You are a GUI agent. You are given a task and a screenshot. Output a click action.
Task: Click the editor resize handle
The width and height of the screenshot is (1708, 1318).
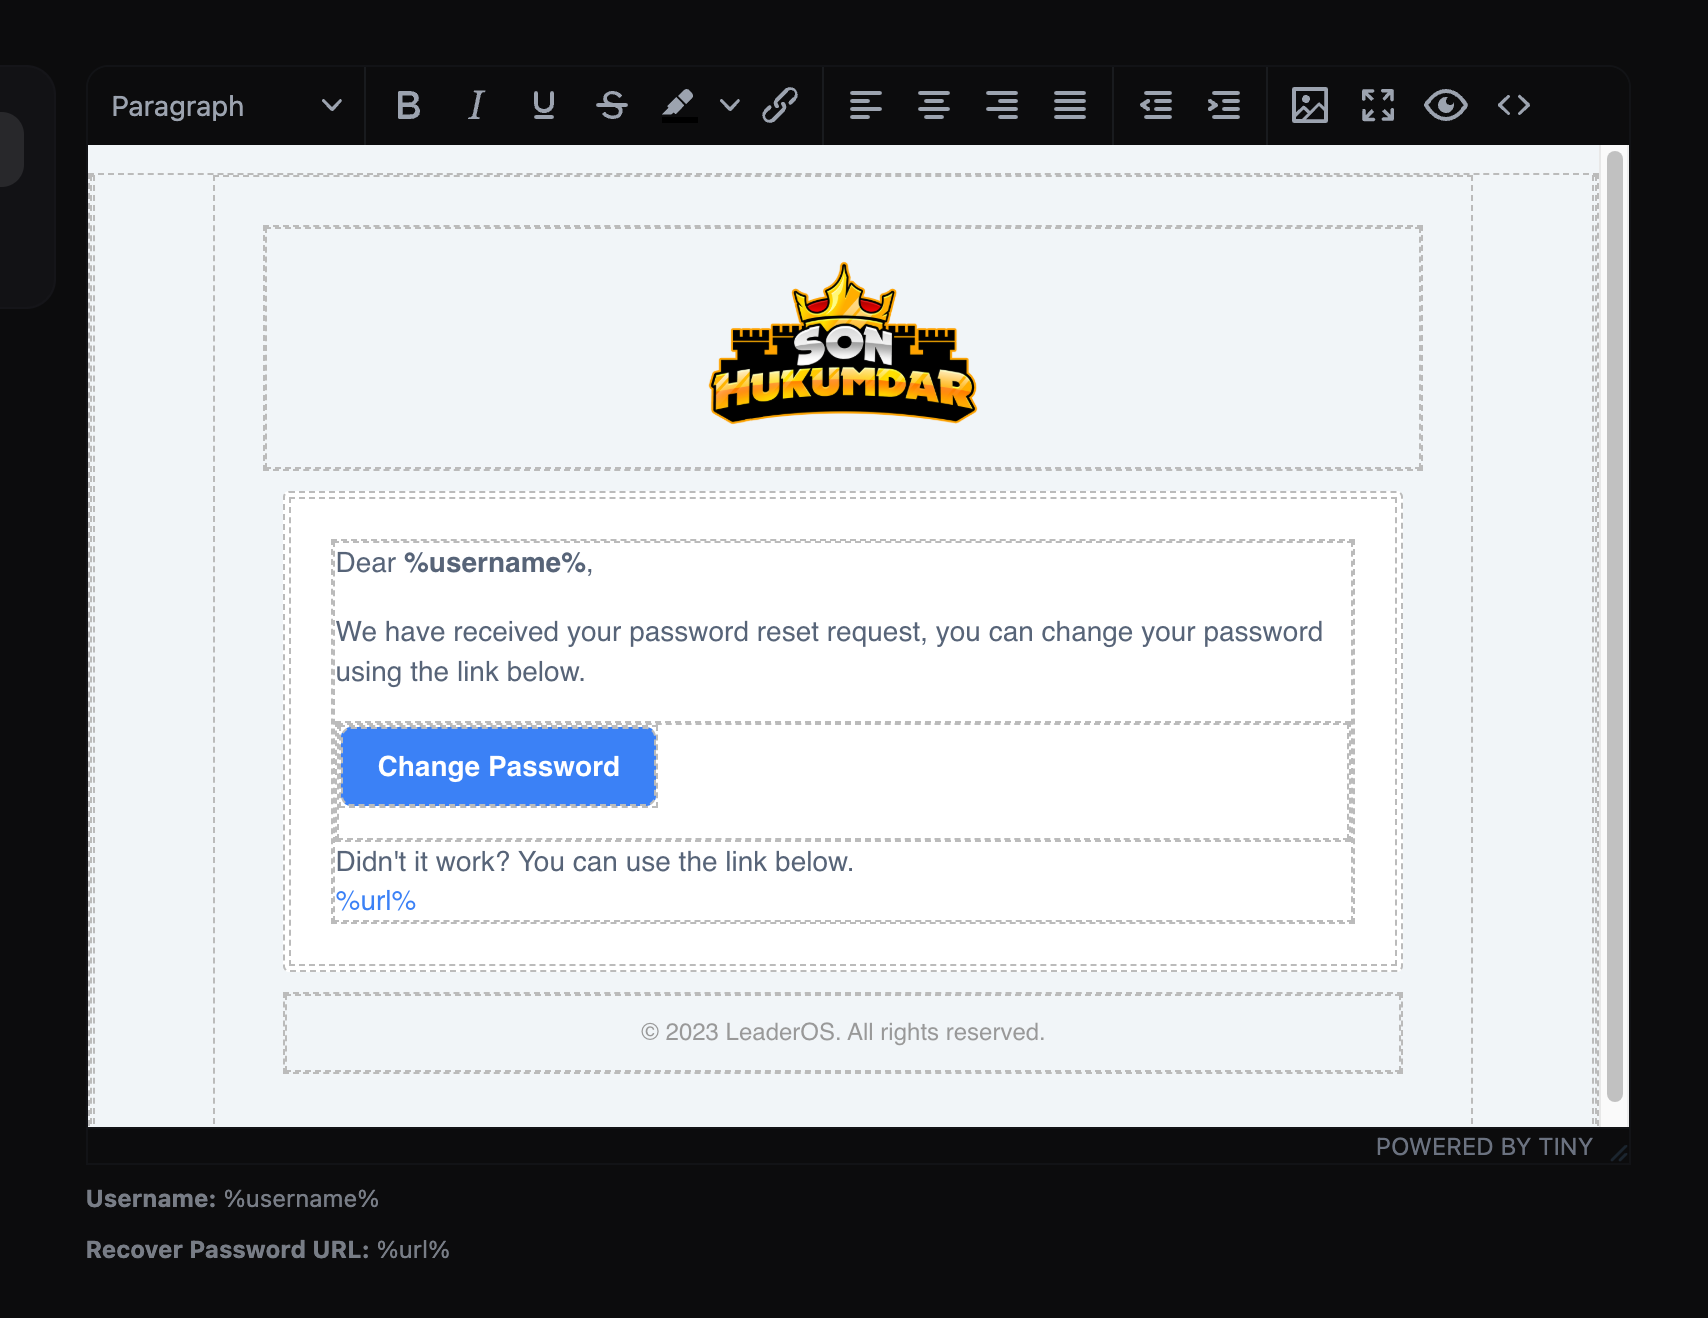click(1619, 1152)
